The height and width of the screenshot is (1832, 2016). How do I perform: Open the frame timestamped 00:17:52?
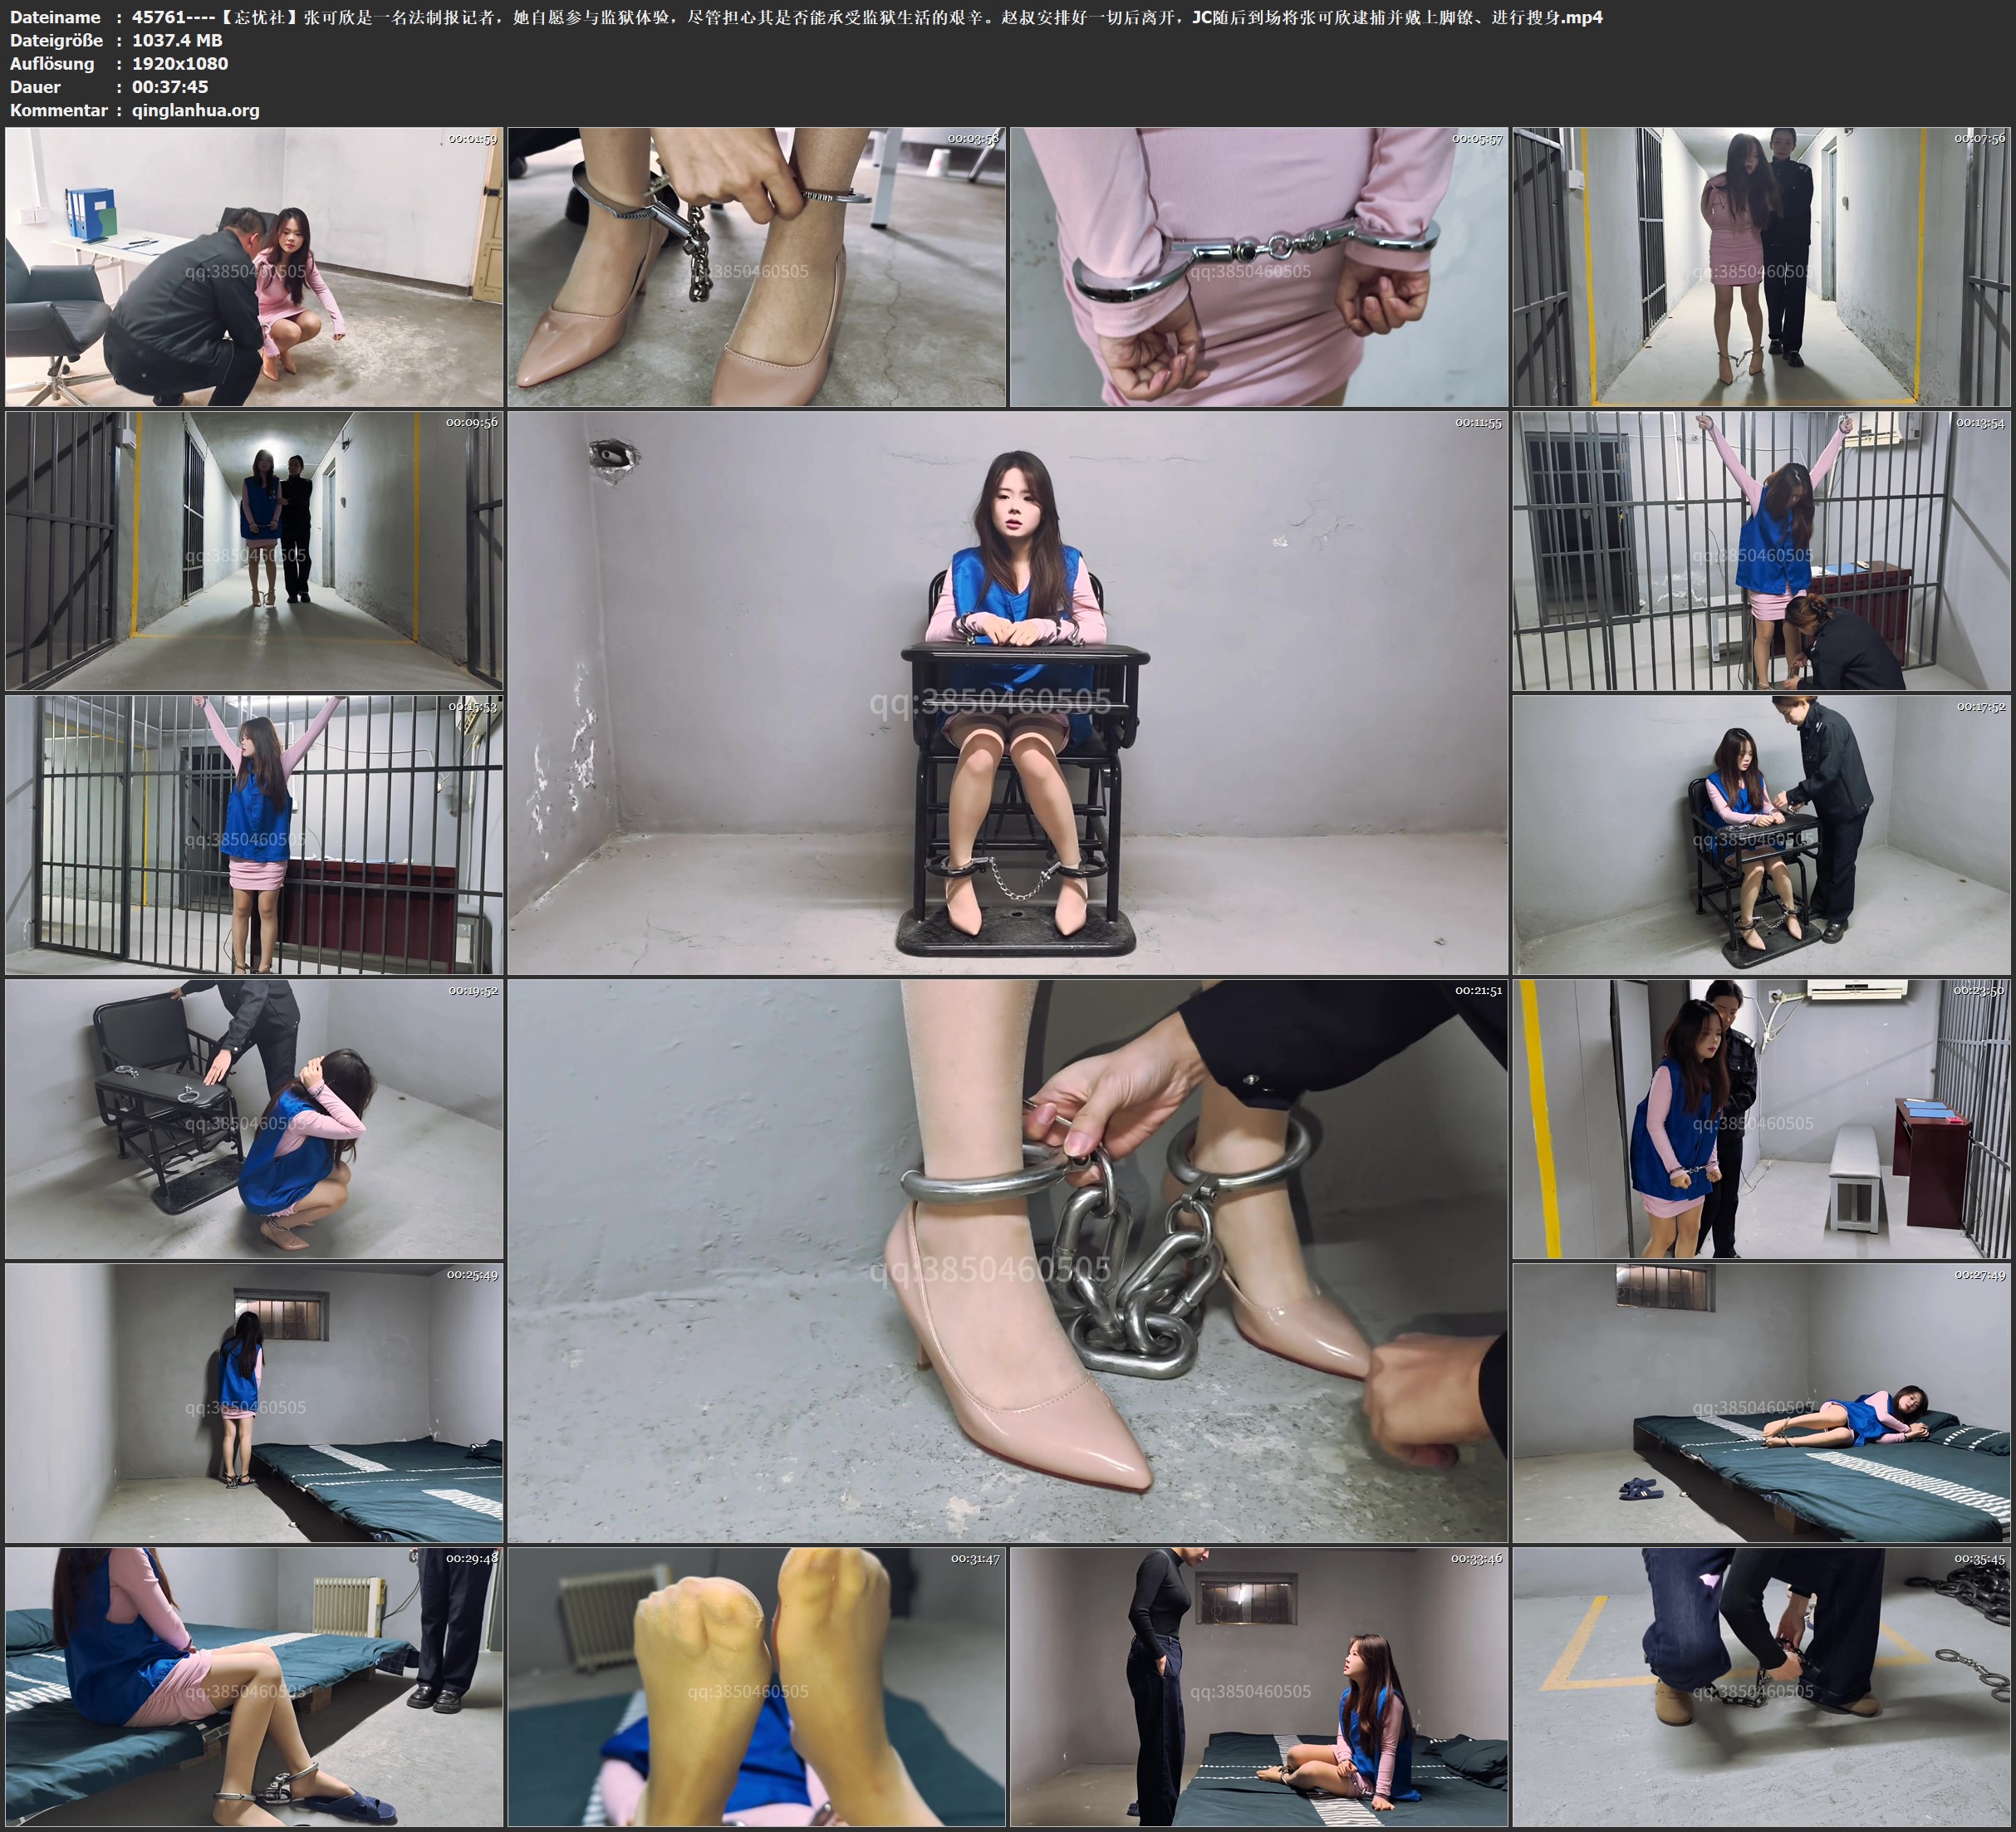1761,834
